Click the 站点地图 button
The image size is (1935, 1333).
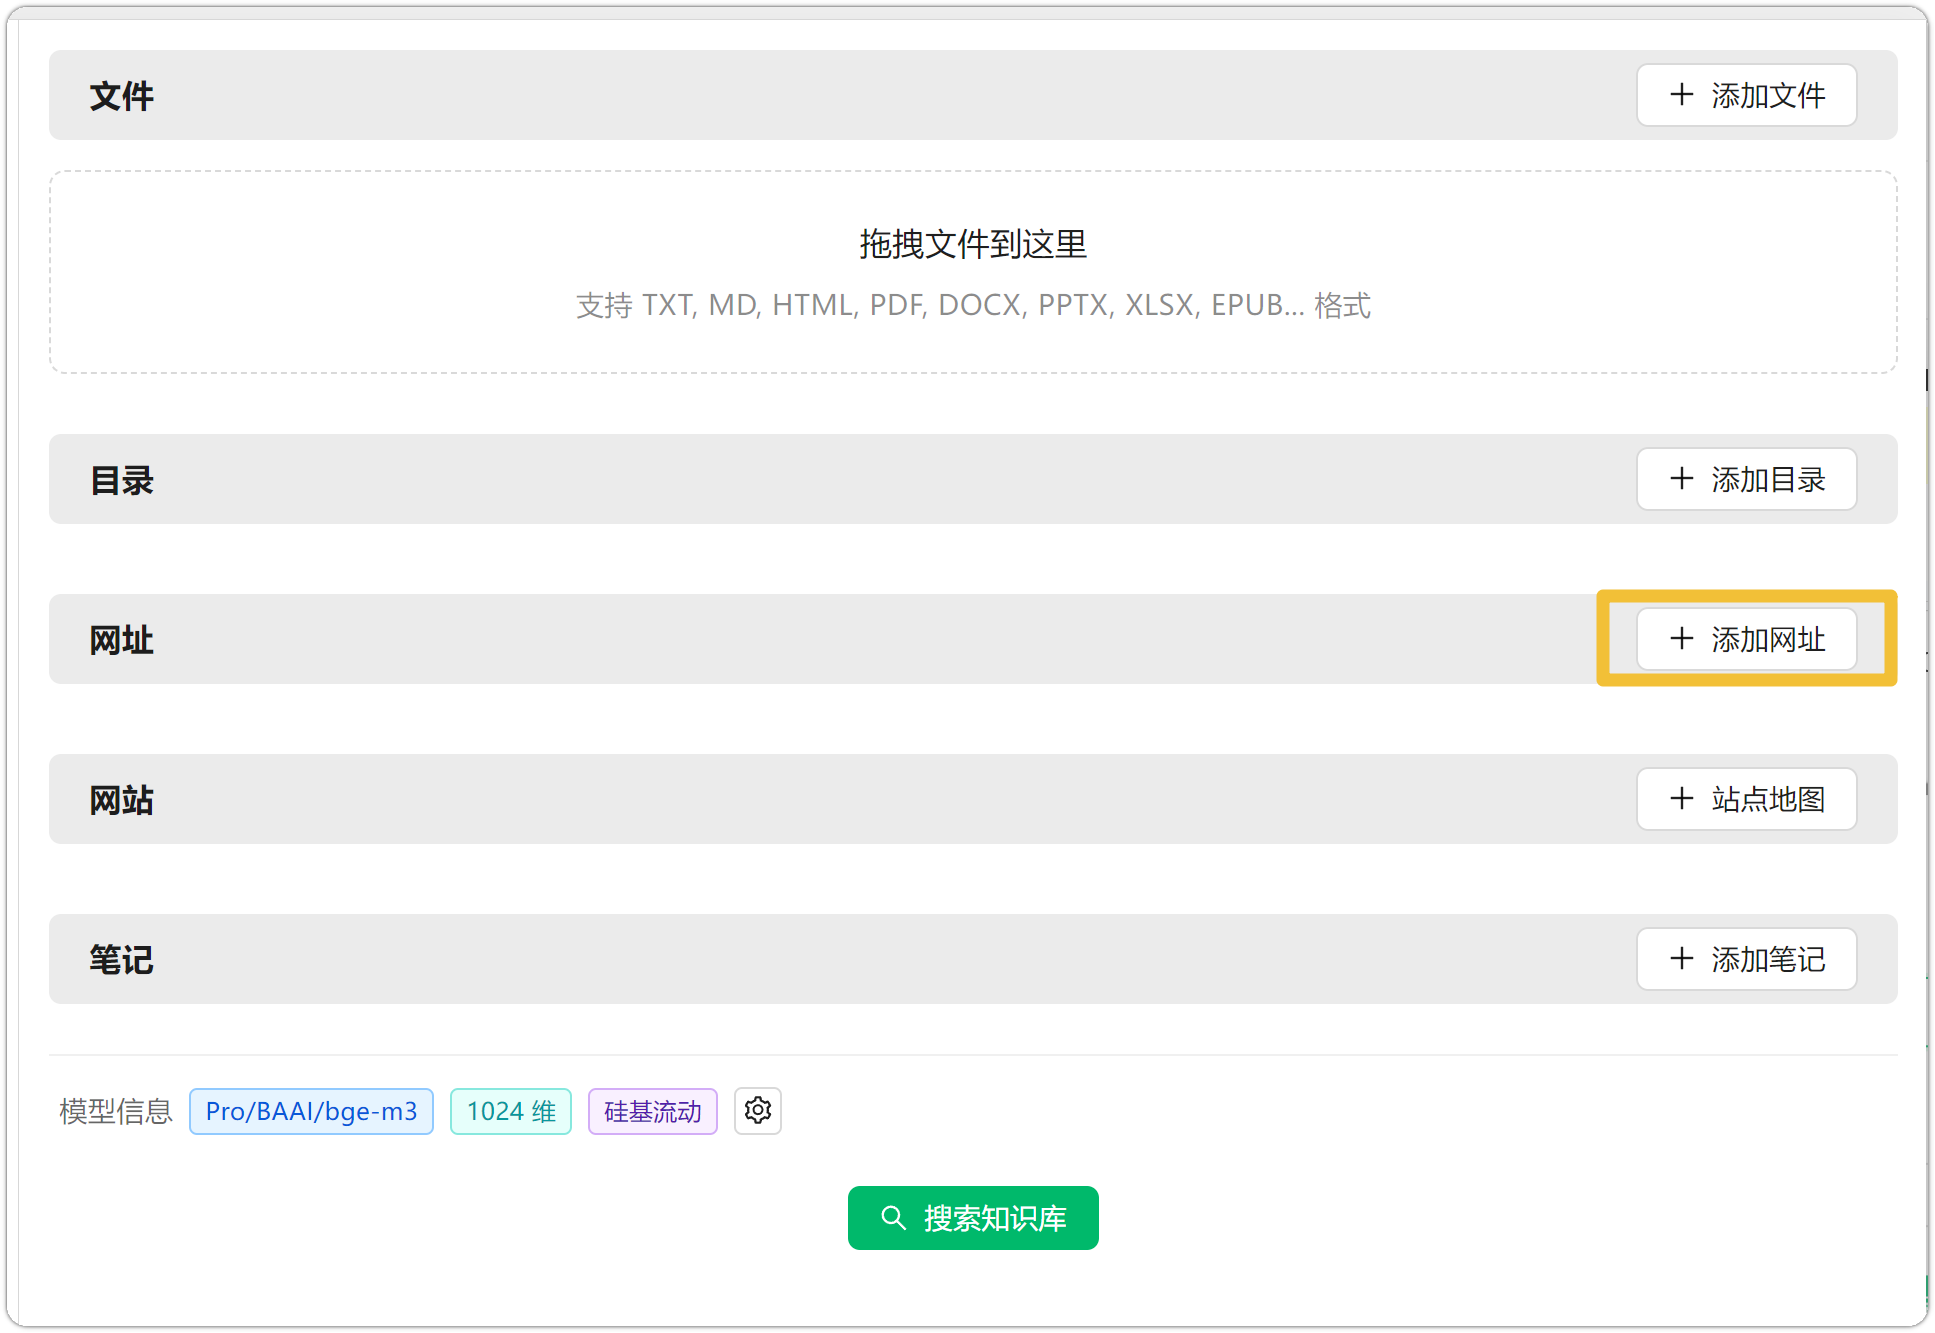tap(1746, 800)
